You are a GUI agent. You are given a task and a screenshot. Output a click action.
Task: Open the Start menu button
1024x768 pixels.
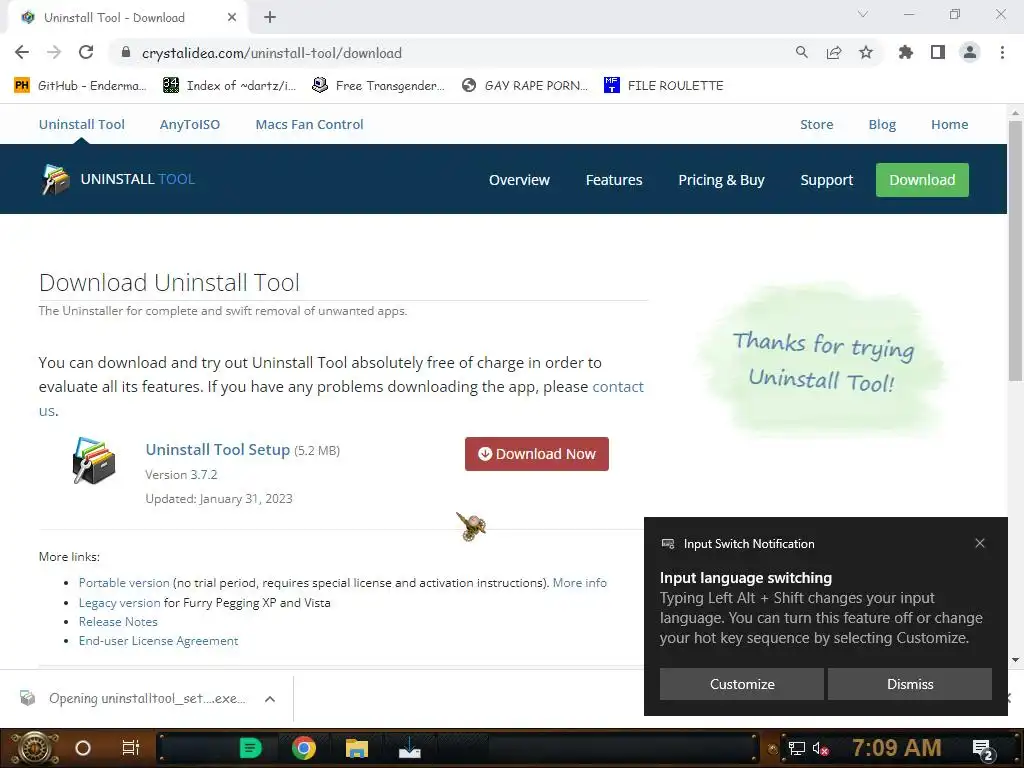35,748
